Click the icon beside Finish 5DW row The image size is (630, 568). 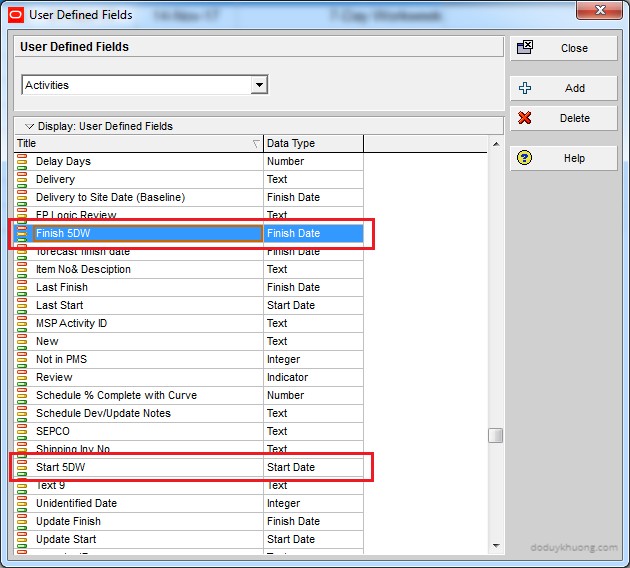point(22,233)
